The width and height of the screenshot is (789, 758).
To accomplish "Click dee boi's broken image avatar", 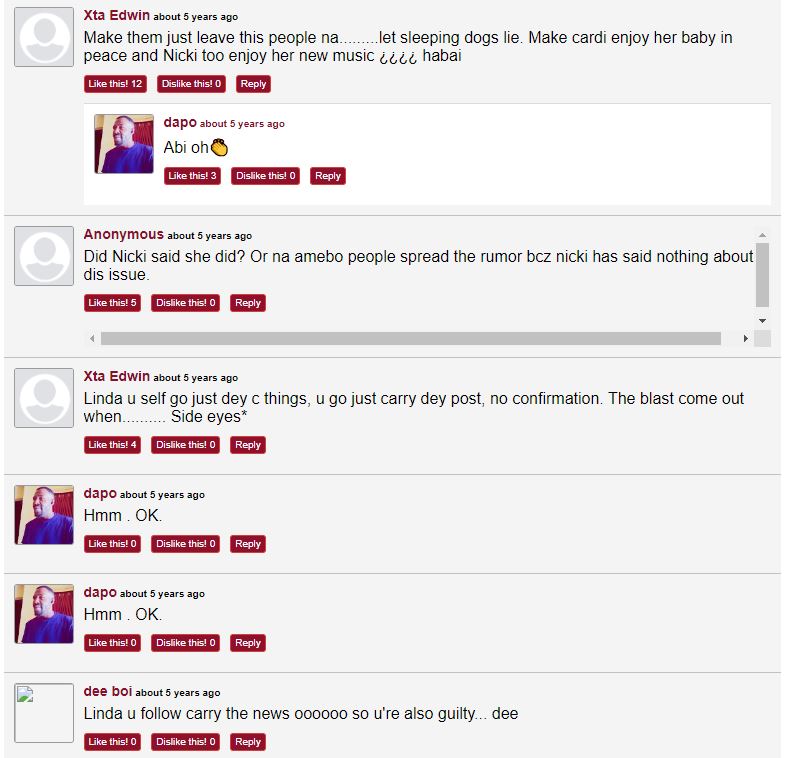I will click(44, 713).
